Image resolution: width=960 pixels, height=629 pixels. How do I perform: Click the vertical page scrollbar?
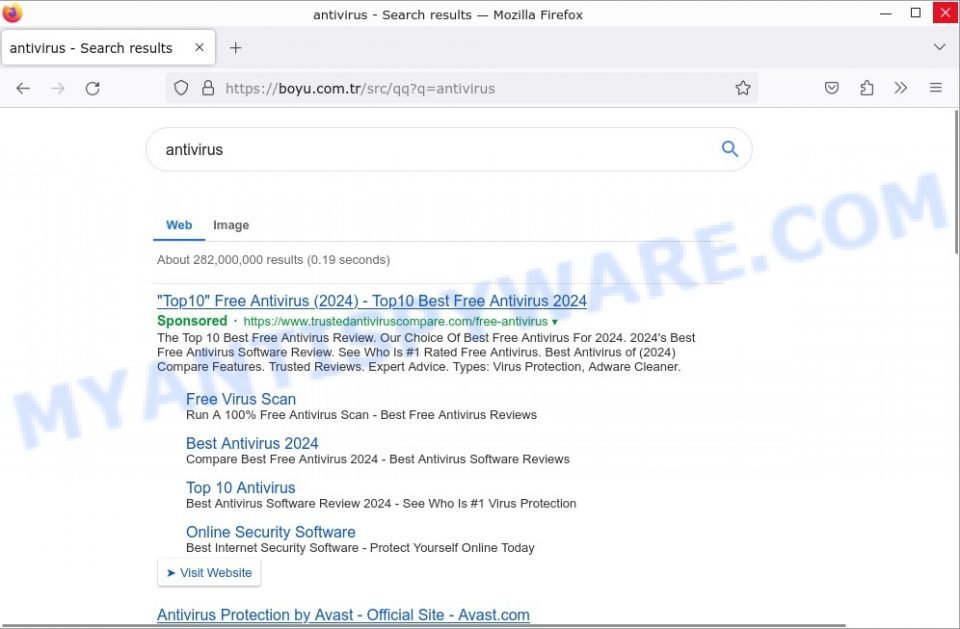point(956,181)
